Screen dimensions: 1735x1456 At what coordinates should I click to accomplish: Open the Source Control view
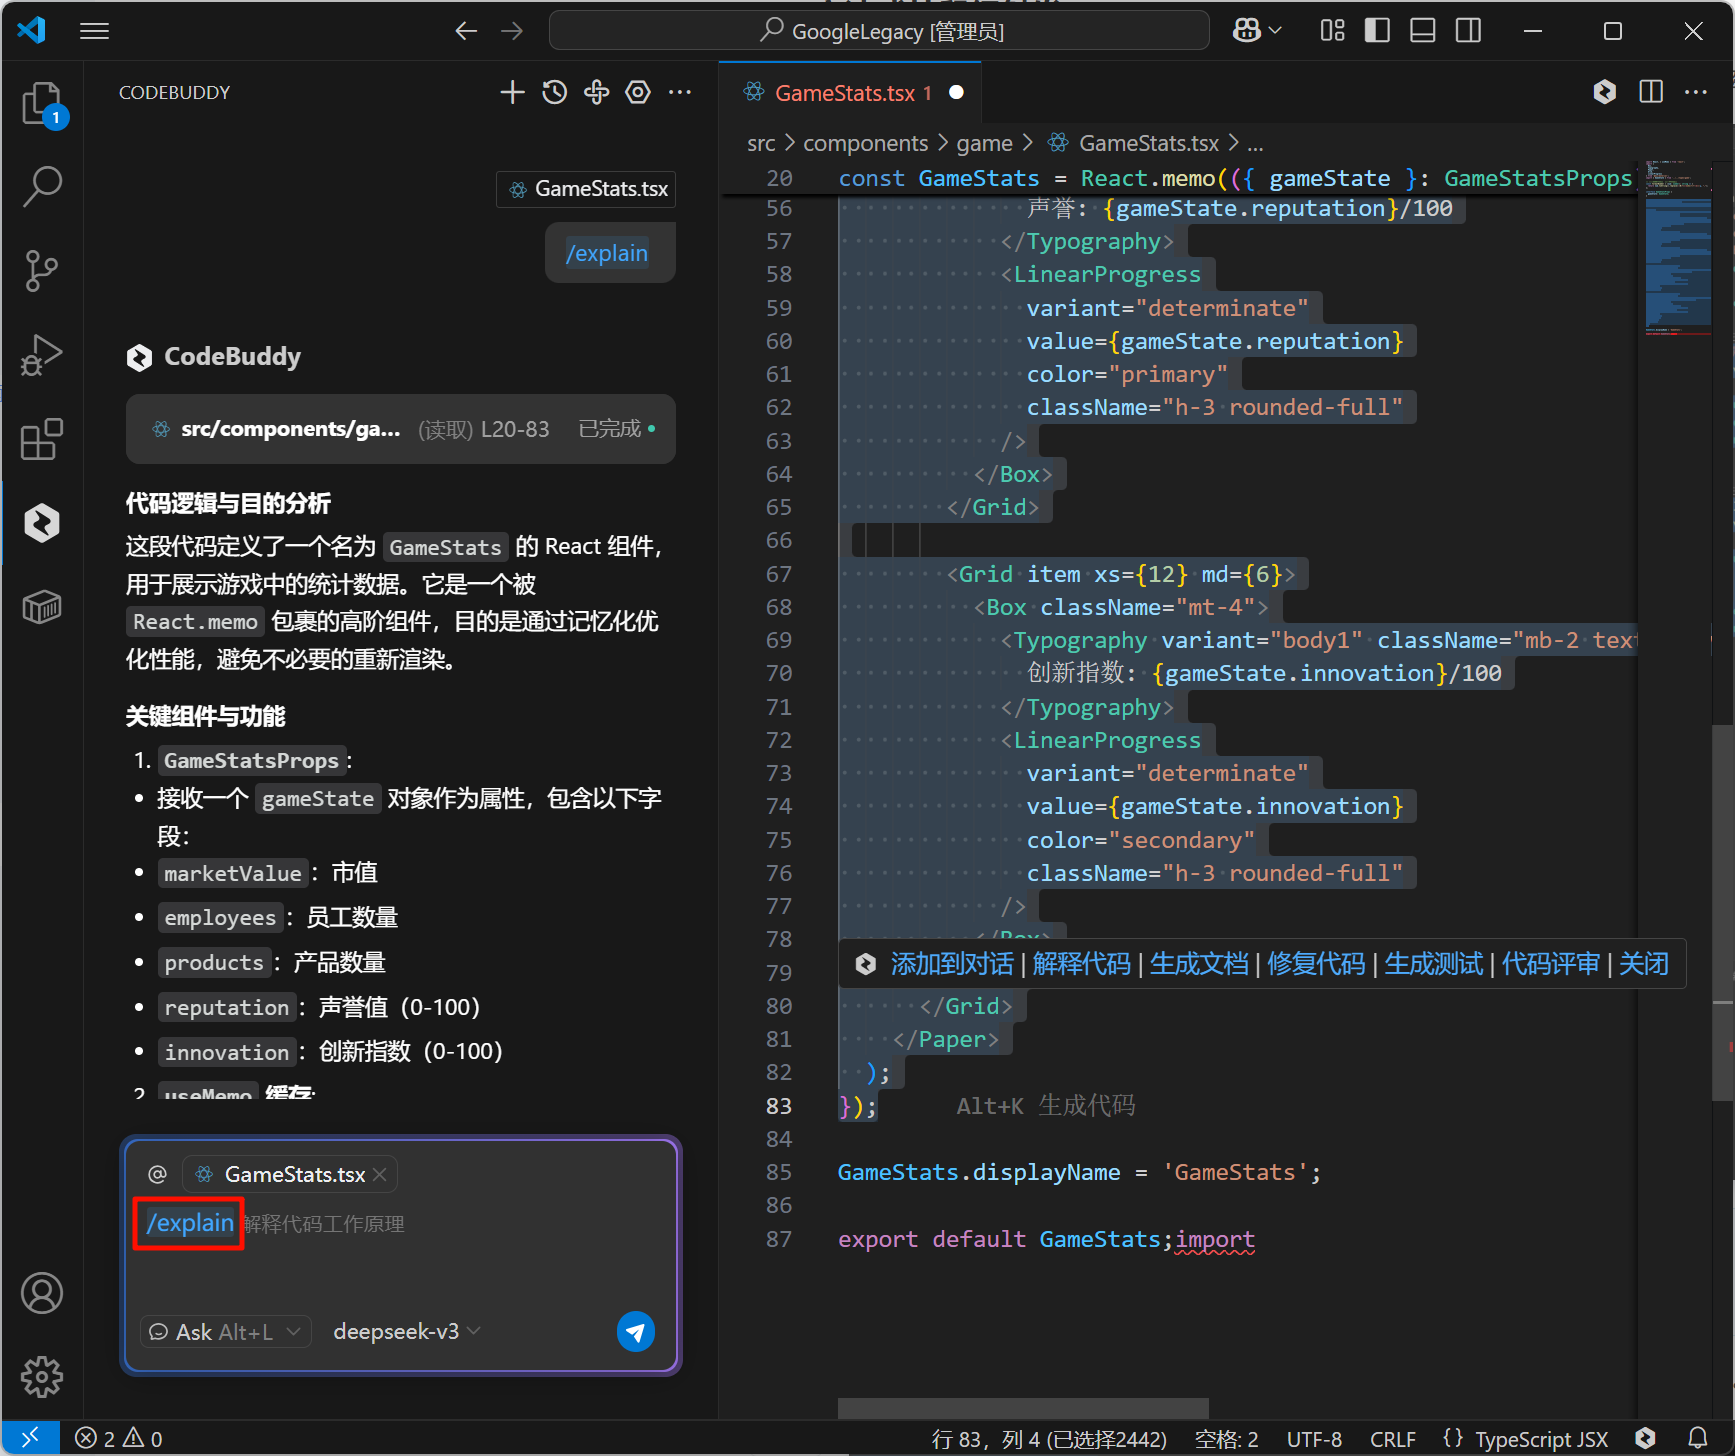[42, 270]
